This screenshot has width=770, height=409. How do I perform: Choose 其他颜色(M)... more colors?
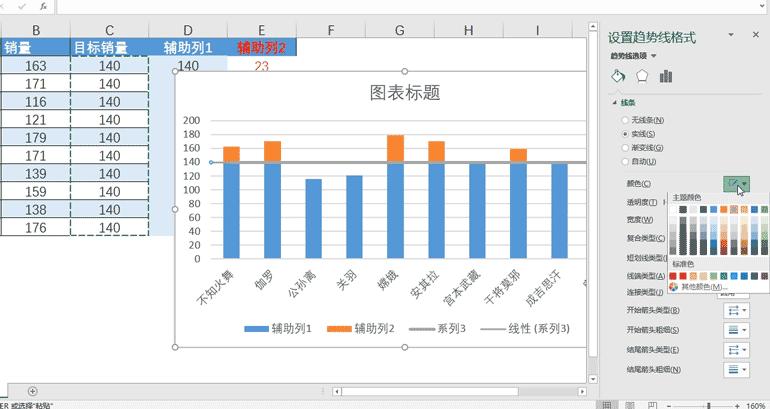point(704,287)
